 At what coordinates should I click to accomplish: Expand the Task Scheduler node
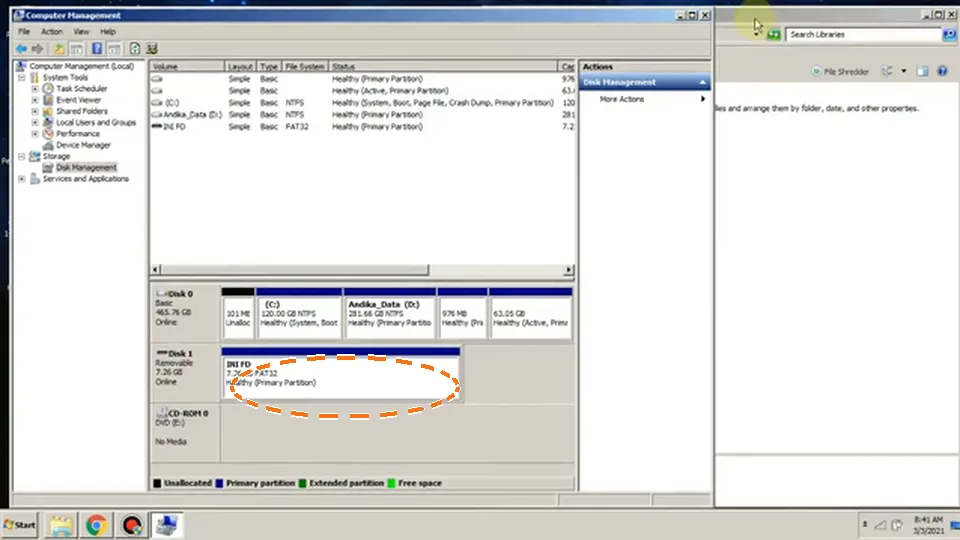point(35,89)
